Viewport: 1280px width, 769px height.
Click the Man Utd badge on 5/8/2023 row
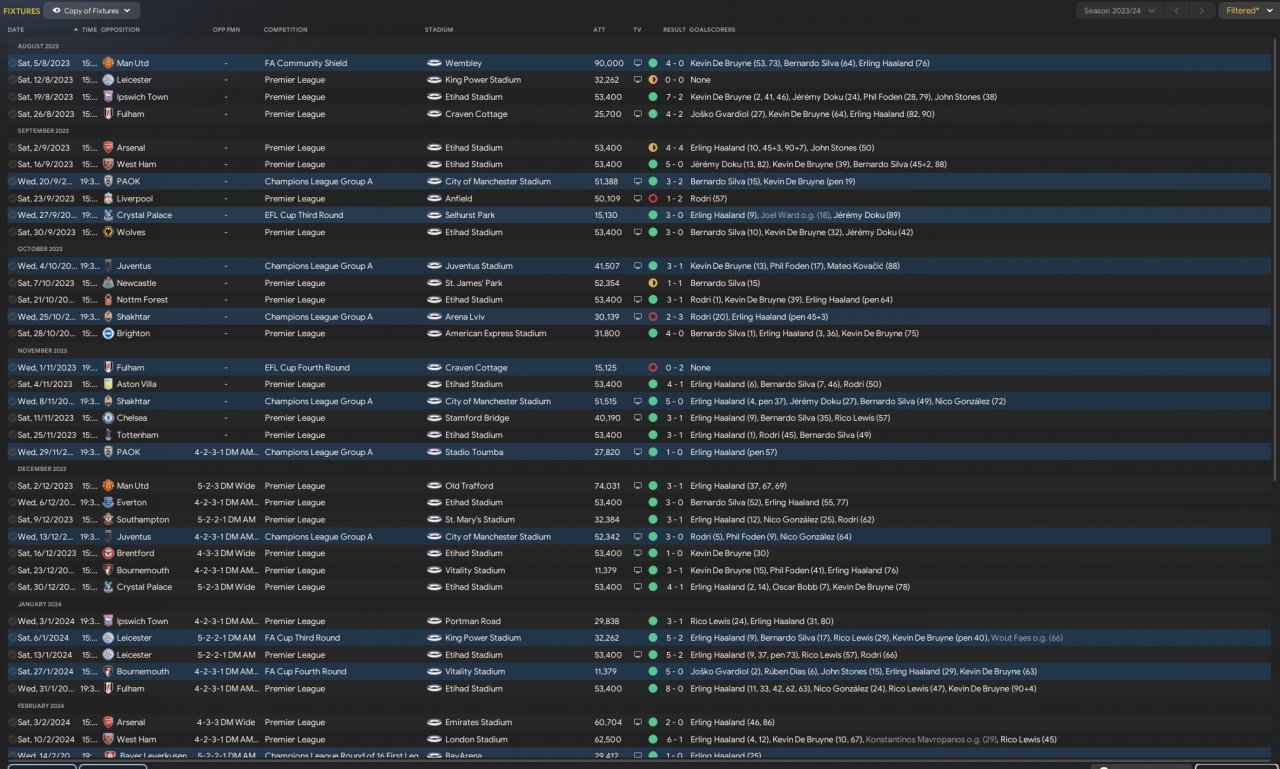click(x=108, y=63)
